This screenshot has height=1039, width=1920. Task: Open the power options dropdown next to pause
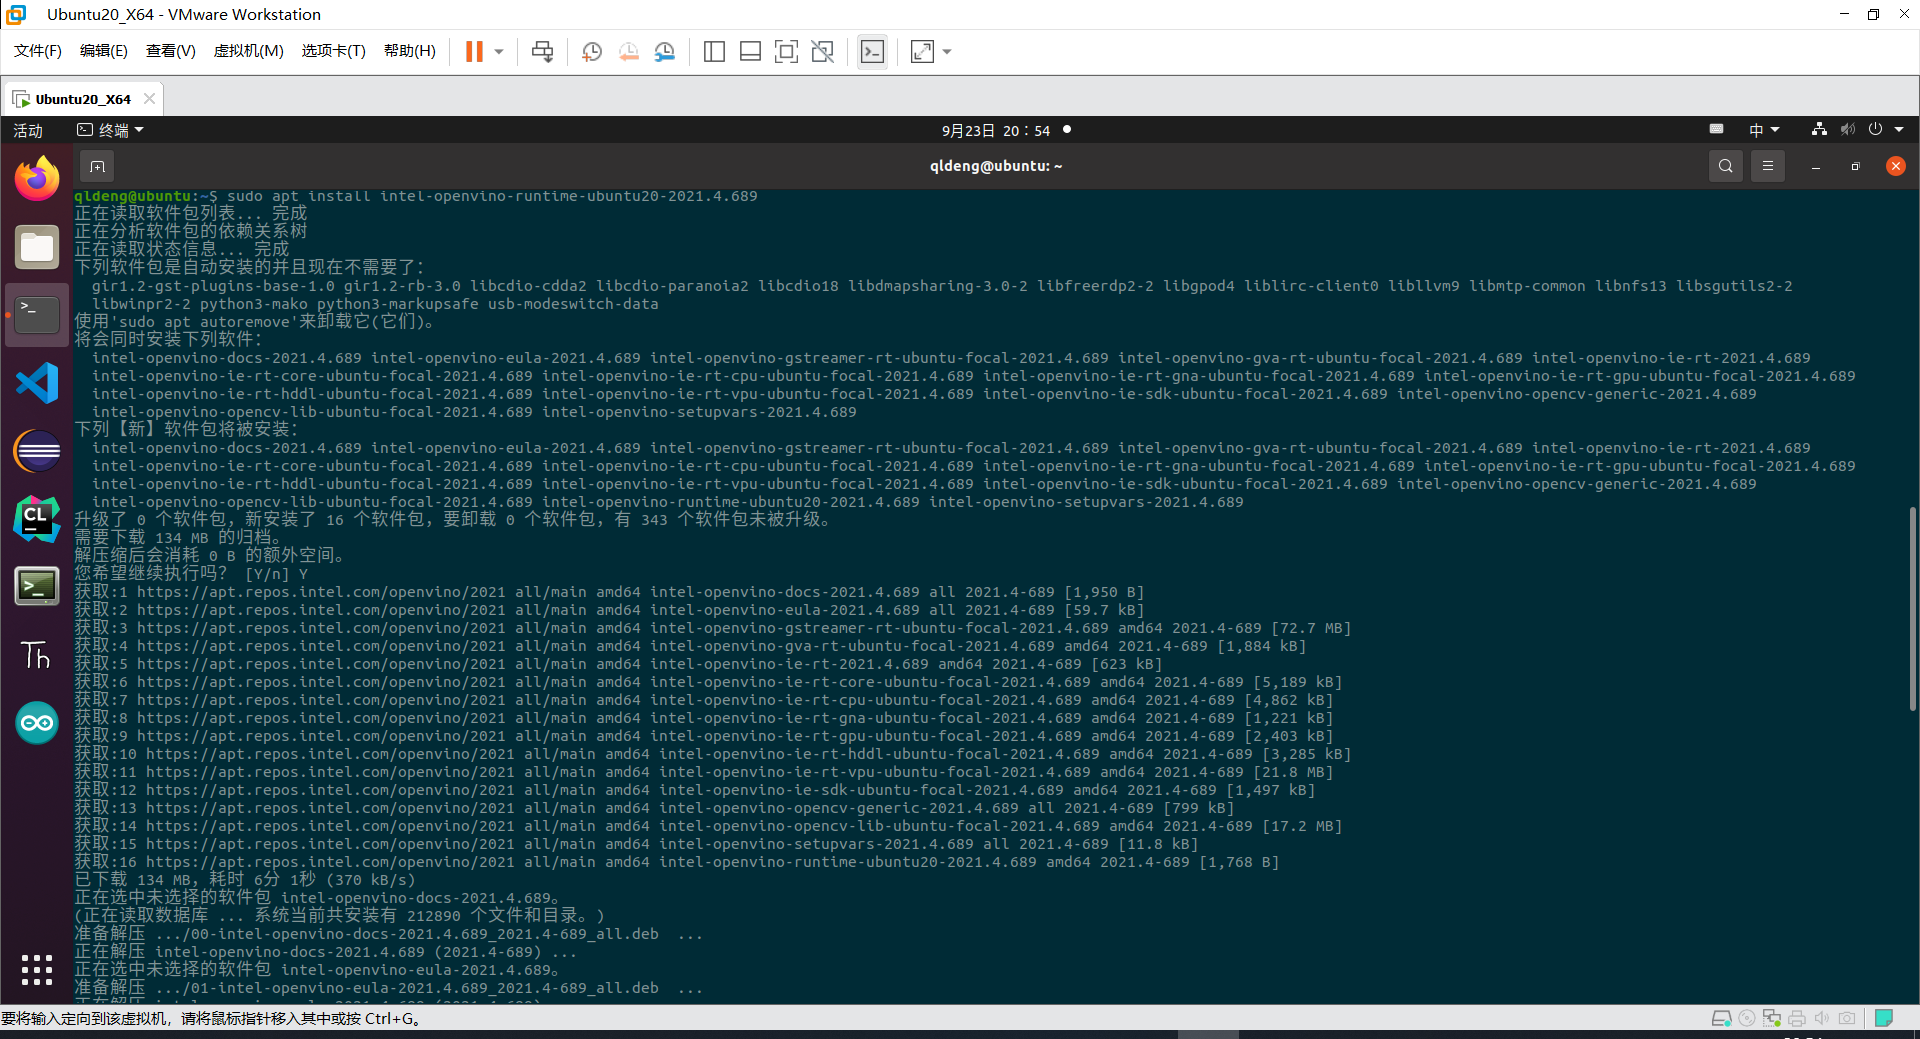tap(498, 51)
